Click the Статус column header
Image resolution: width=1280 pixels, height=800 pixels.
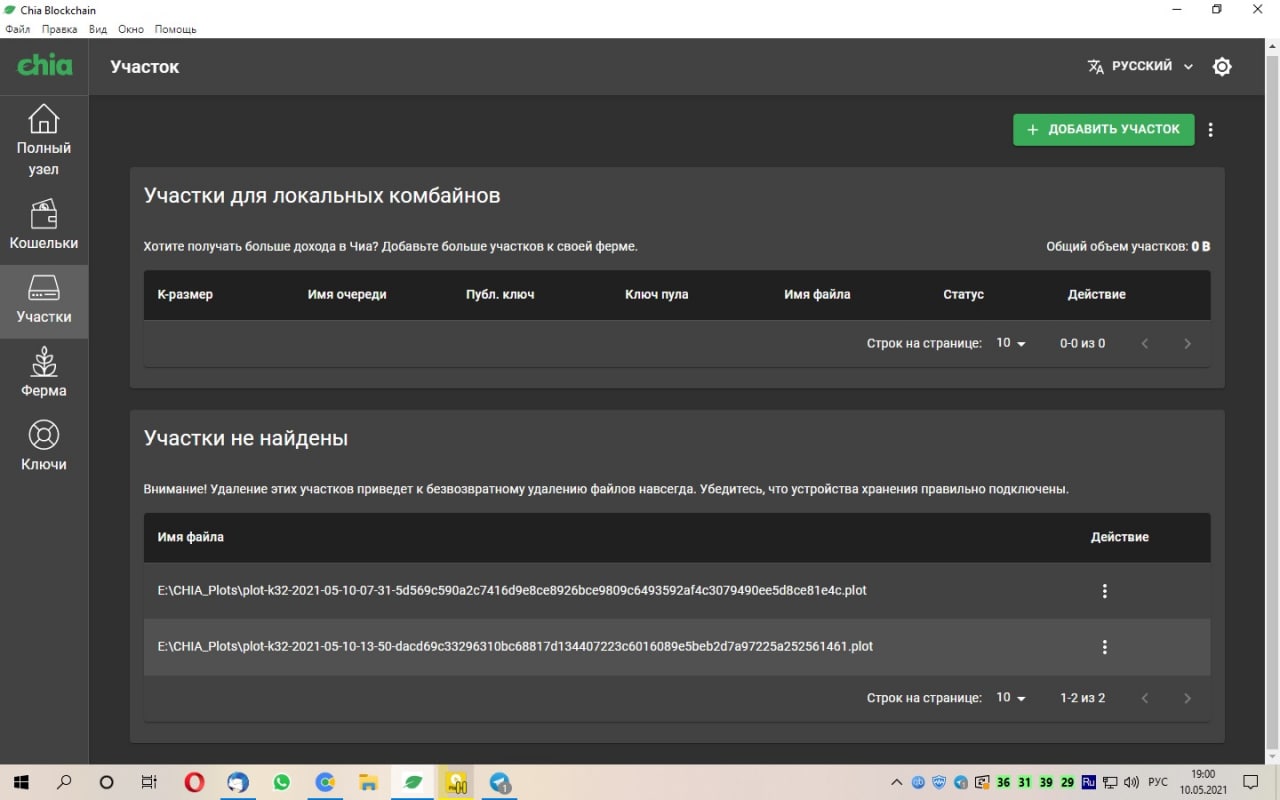click(x=963, y=294)
